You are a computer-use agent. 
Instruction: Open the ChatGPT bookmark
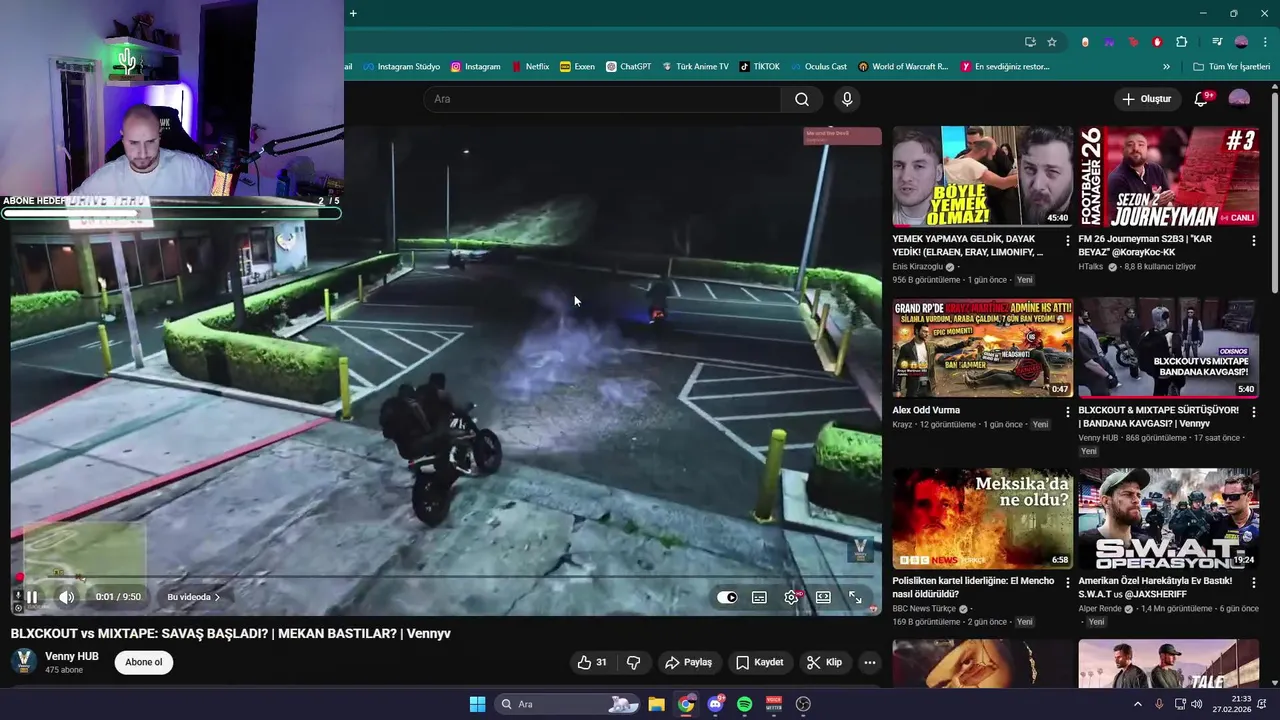pyautogui.click(x=628, y=67)
